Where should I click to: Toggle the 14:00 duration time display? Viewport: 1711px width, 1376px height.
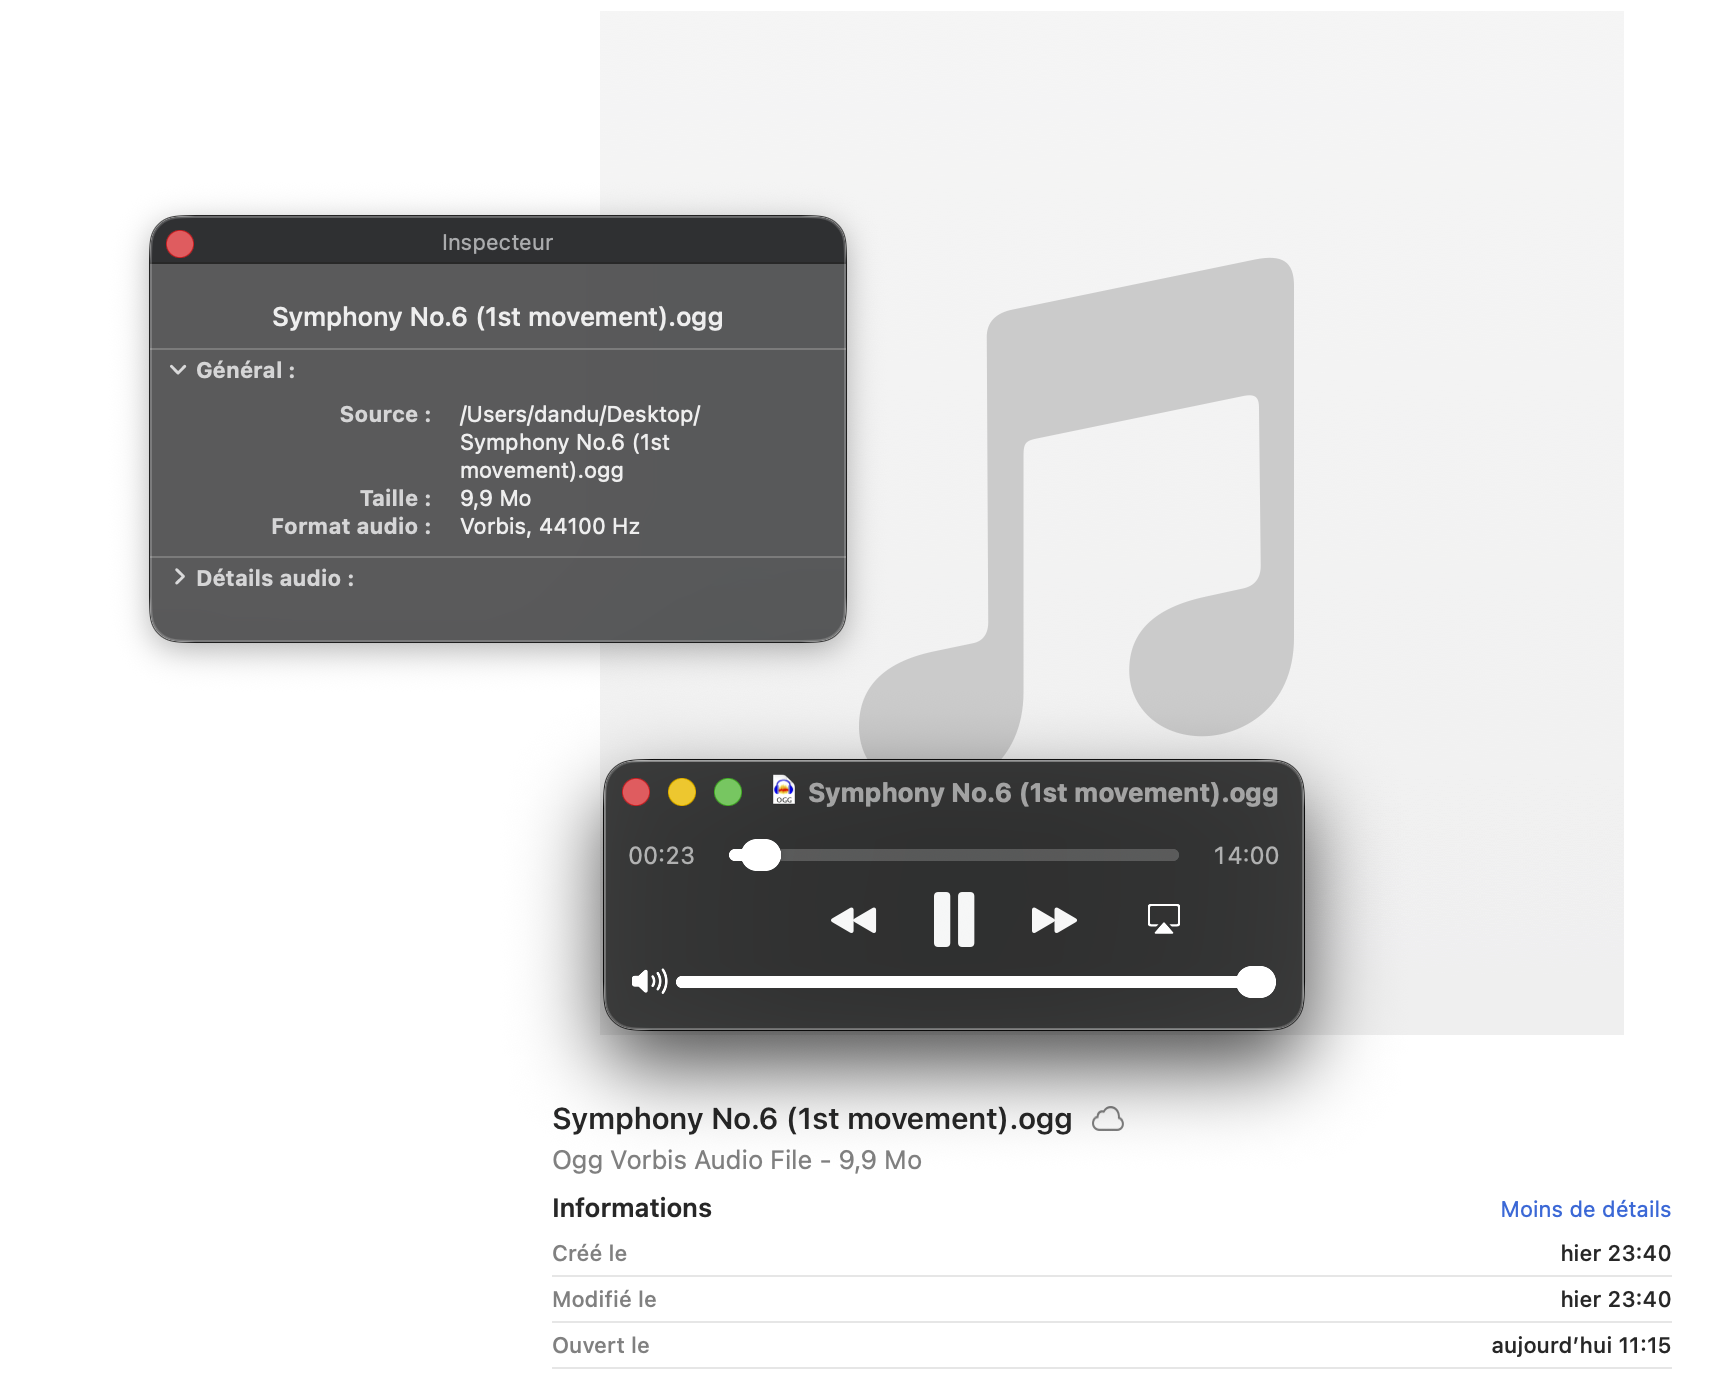tap(1245, 856)
